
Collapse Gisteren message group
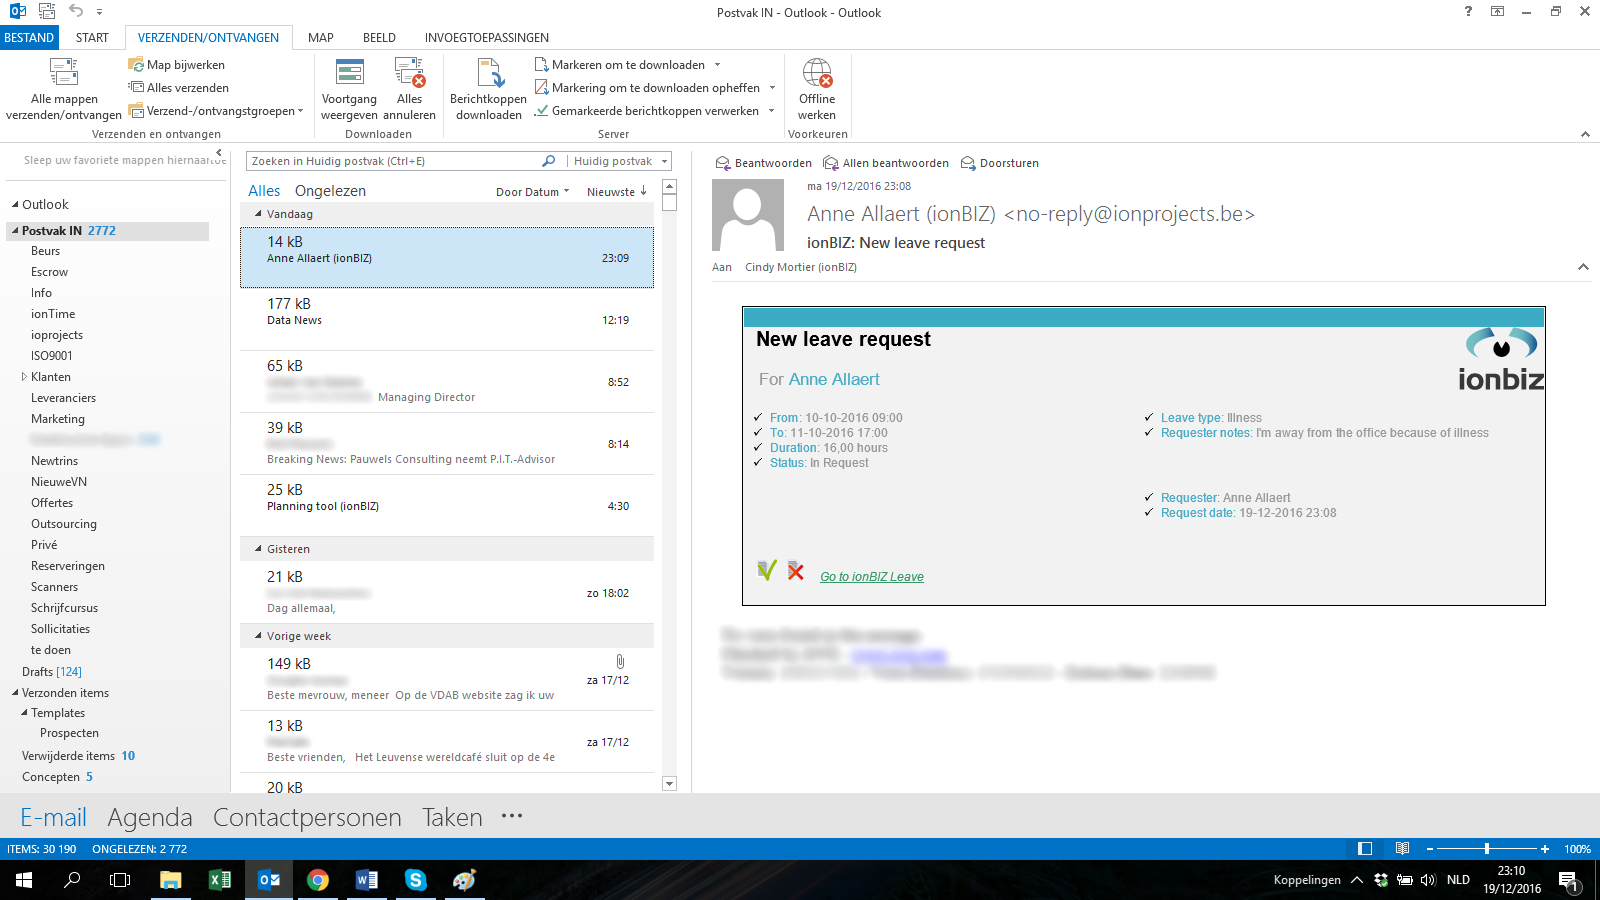tap(258, 549)
